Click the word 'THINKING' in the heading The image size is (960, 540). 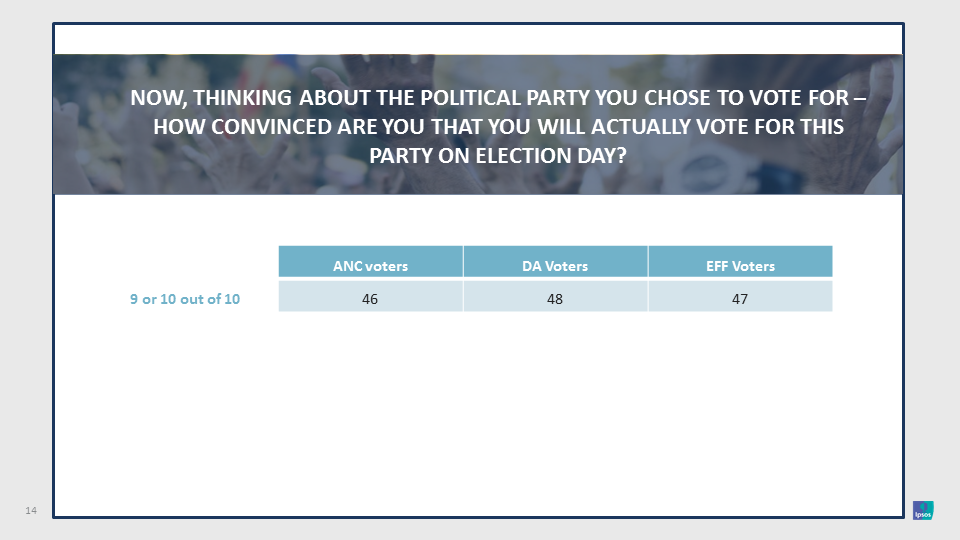(x=243, y=98)
